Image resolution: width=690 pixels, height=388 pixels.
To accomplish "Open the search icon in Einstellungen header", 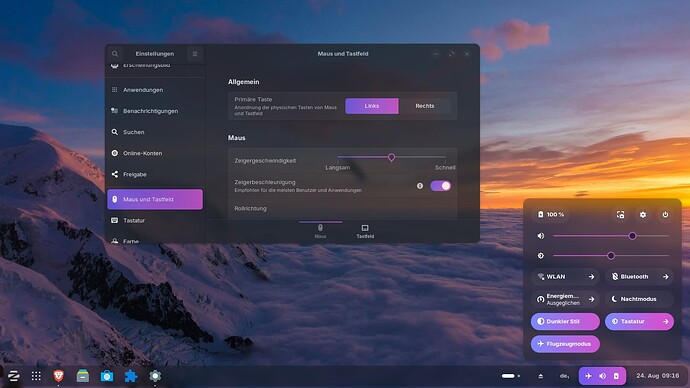I will click(115, 54).
